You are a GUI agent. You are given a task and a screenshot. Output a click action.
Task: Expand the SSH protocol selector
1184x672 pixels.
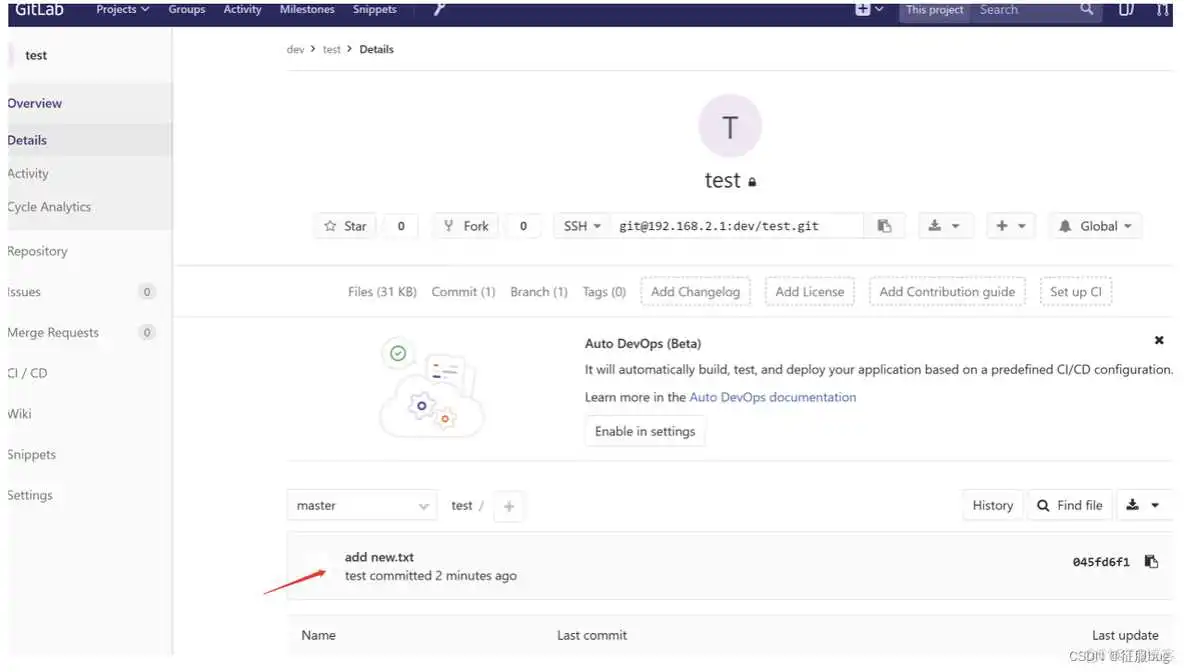point(581,225)
